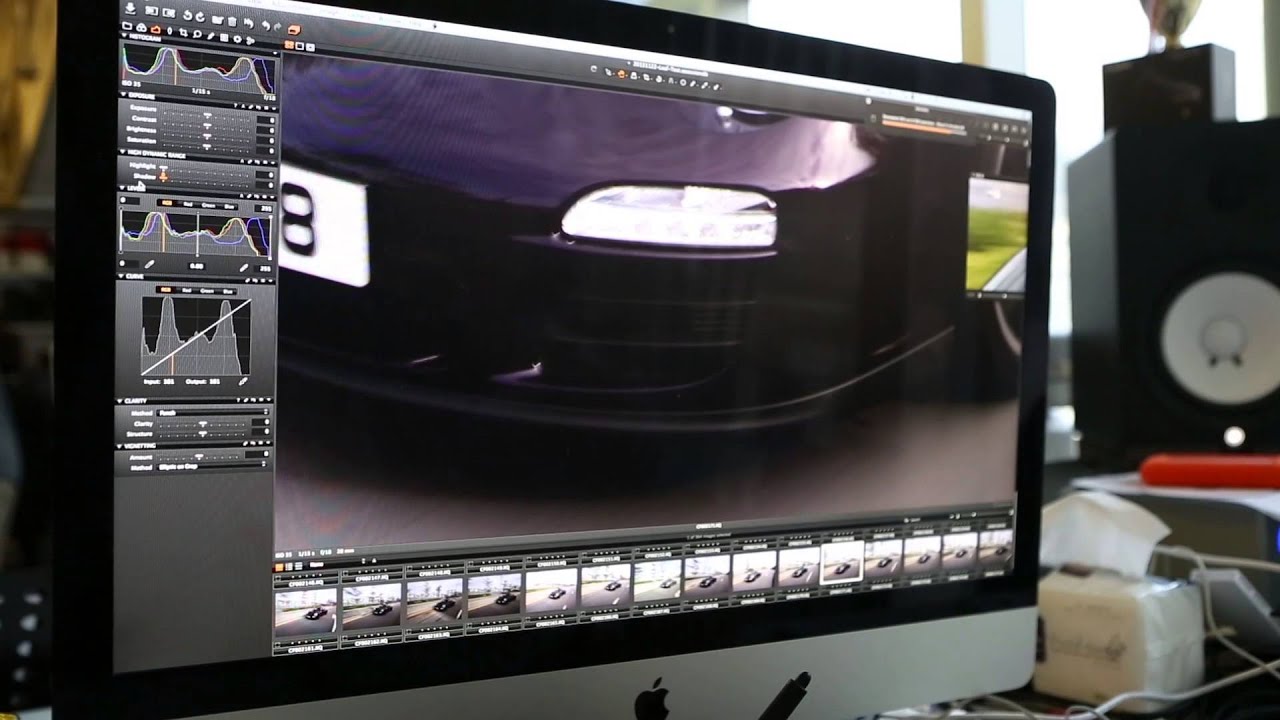Click the Exposure panel help question icon

pyautogui.click(x=236, y=106)
